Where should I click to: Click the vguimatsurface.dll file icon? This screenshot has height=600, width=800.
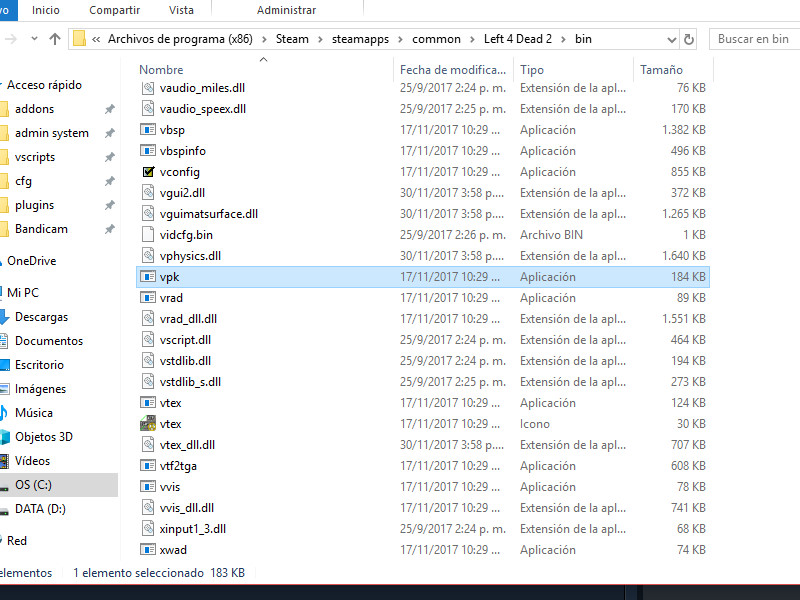click(x=148, y=214)
